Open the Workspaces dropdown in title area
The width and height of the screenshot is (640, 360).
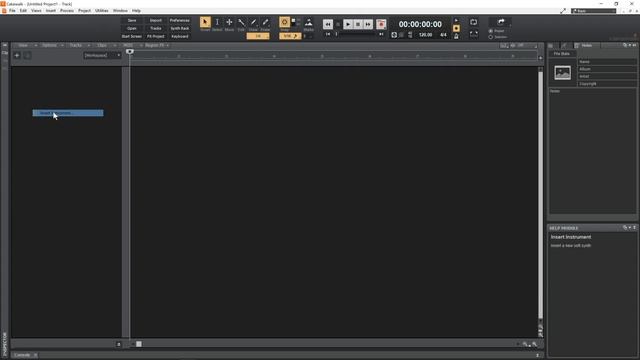tap(593, 11)
